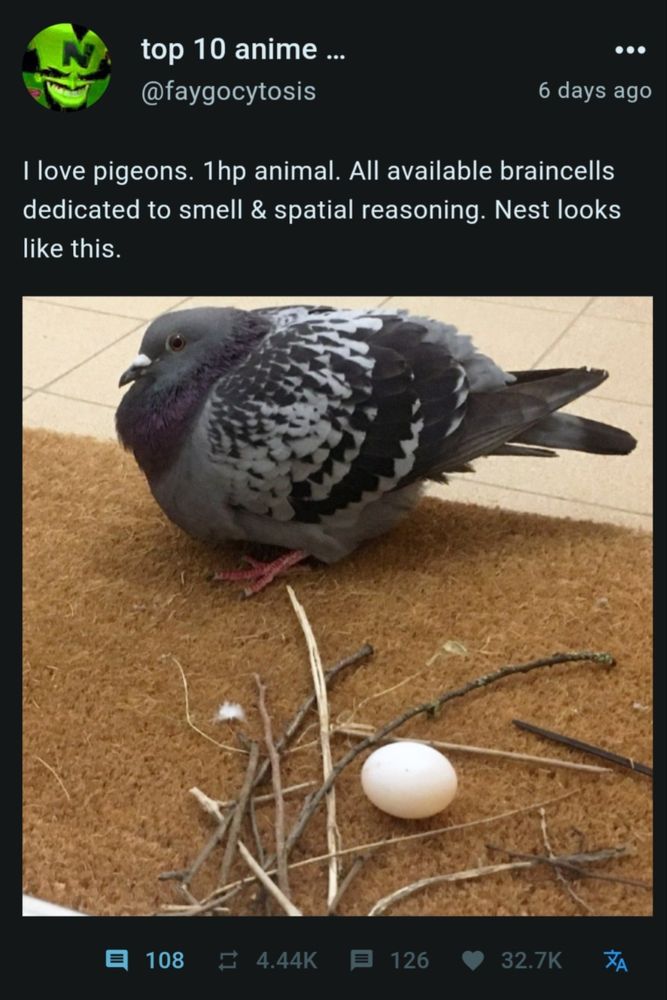Tap the reblog arrows icon
The image size is (667, 1000).
coord(228,960)
